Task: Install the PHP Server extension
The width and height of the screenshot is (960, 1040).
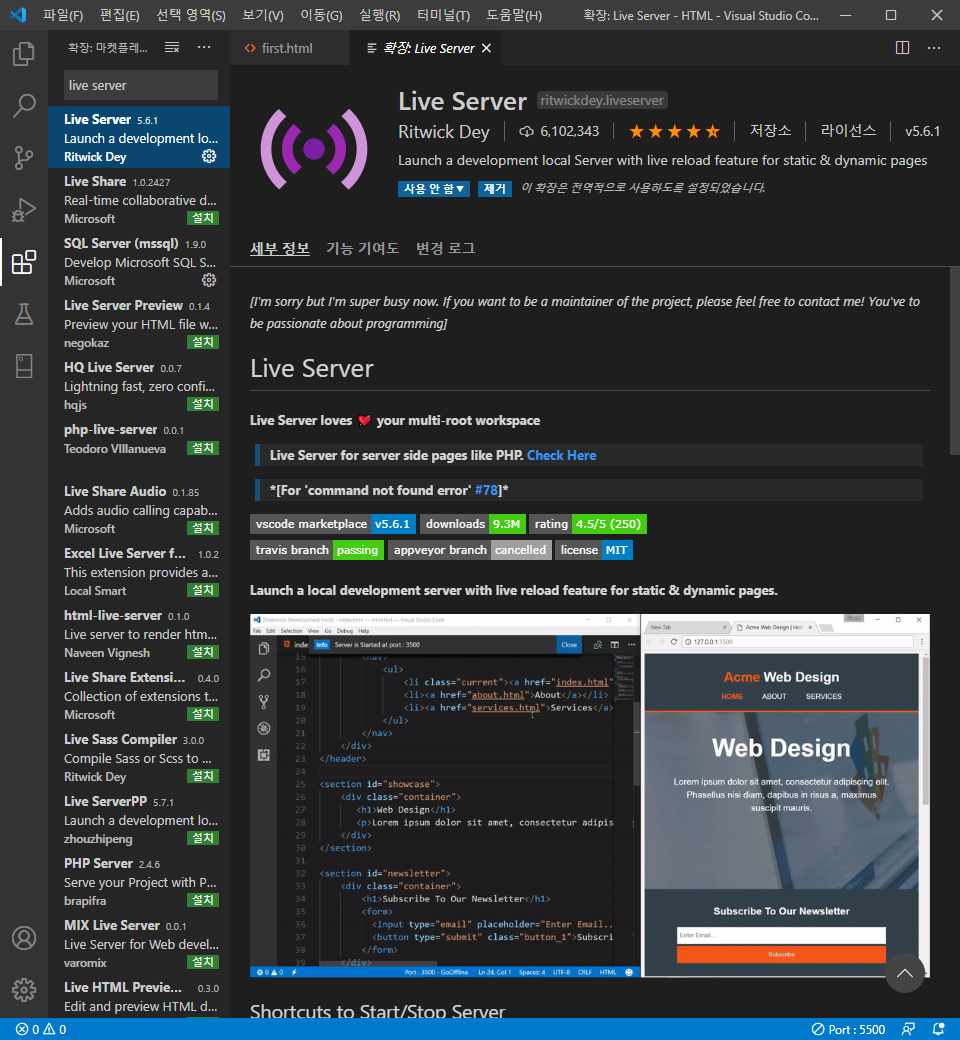Action: (x=203, y=900)
